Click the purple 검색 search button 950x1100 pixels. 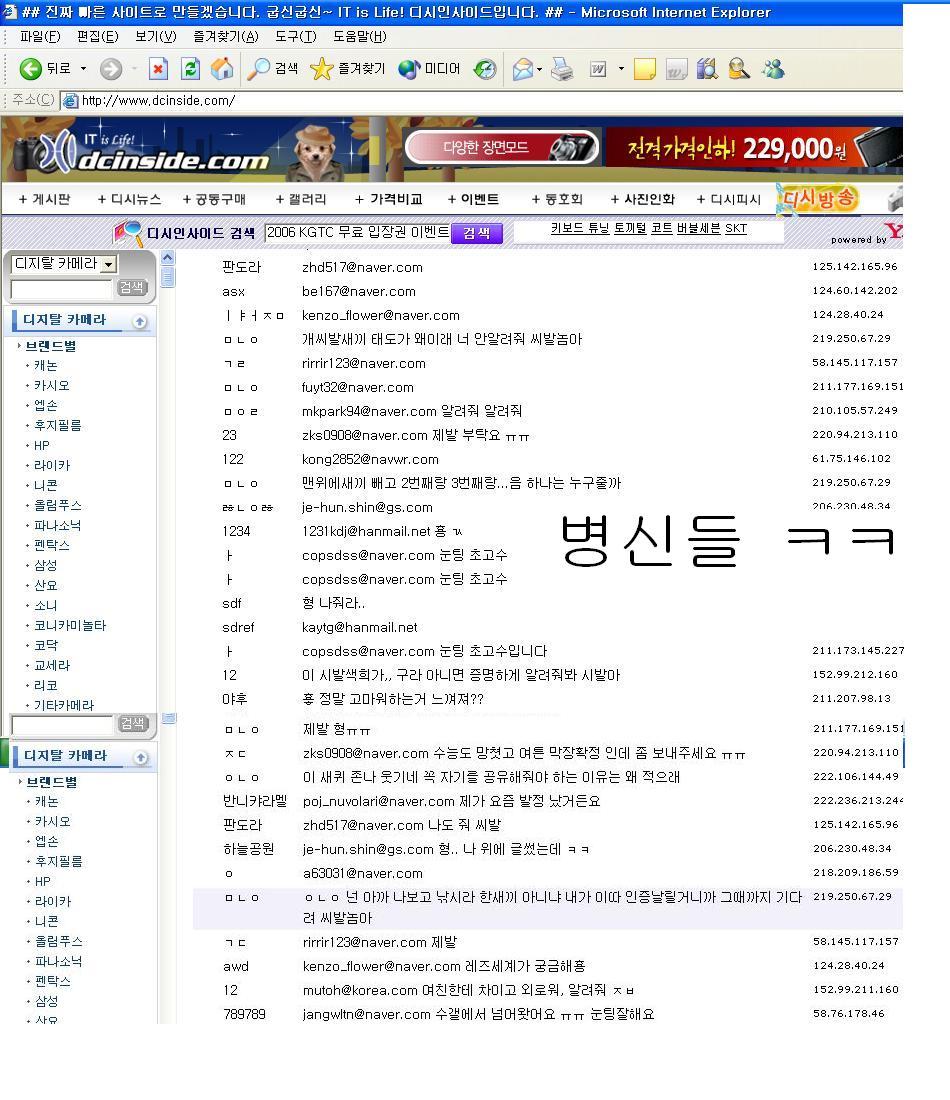pyautogui.click(x=477, y=233)
